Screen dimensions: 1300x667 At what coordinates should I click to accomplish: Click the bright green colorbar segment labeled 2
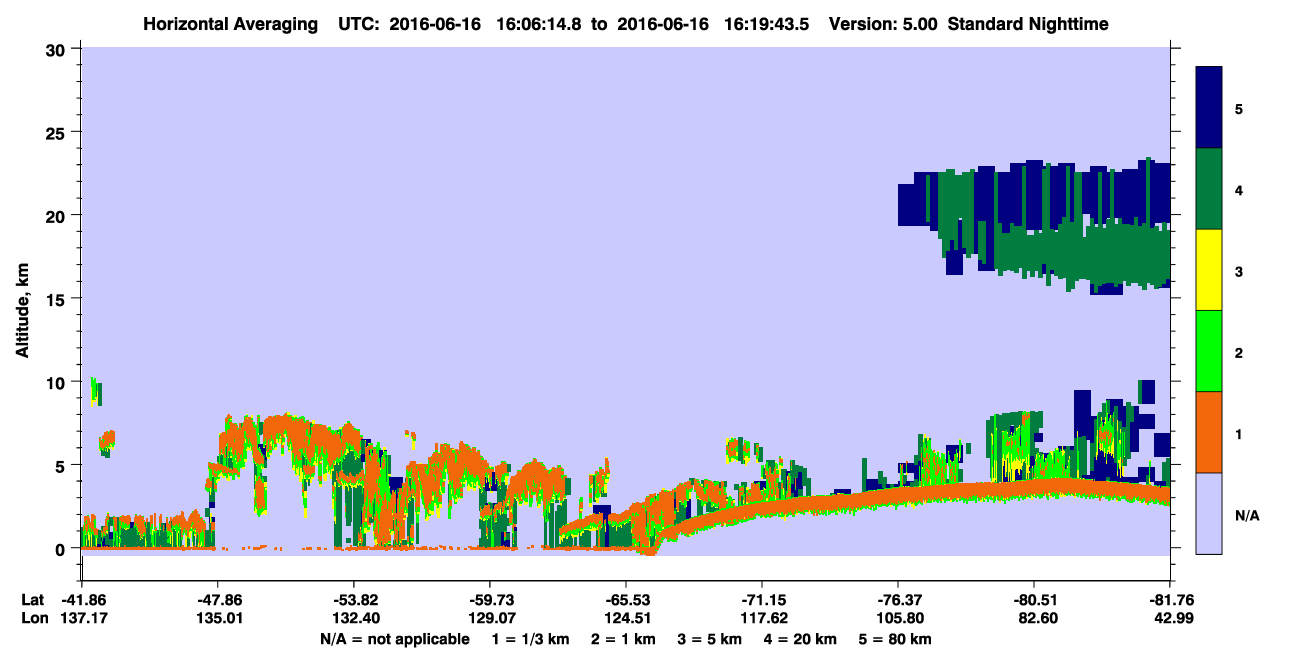coord(1209,351)
